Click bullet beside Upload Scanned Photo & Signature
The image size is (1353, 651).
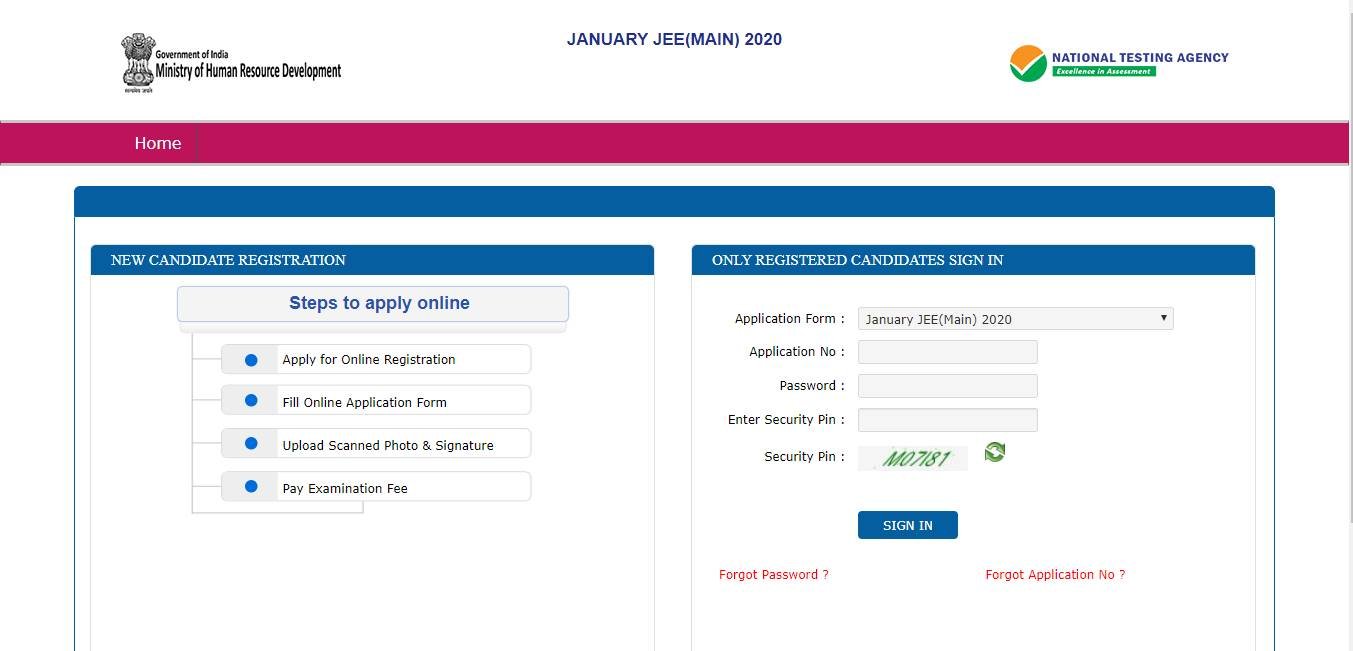point(251,444)
